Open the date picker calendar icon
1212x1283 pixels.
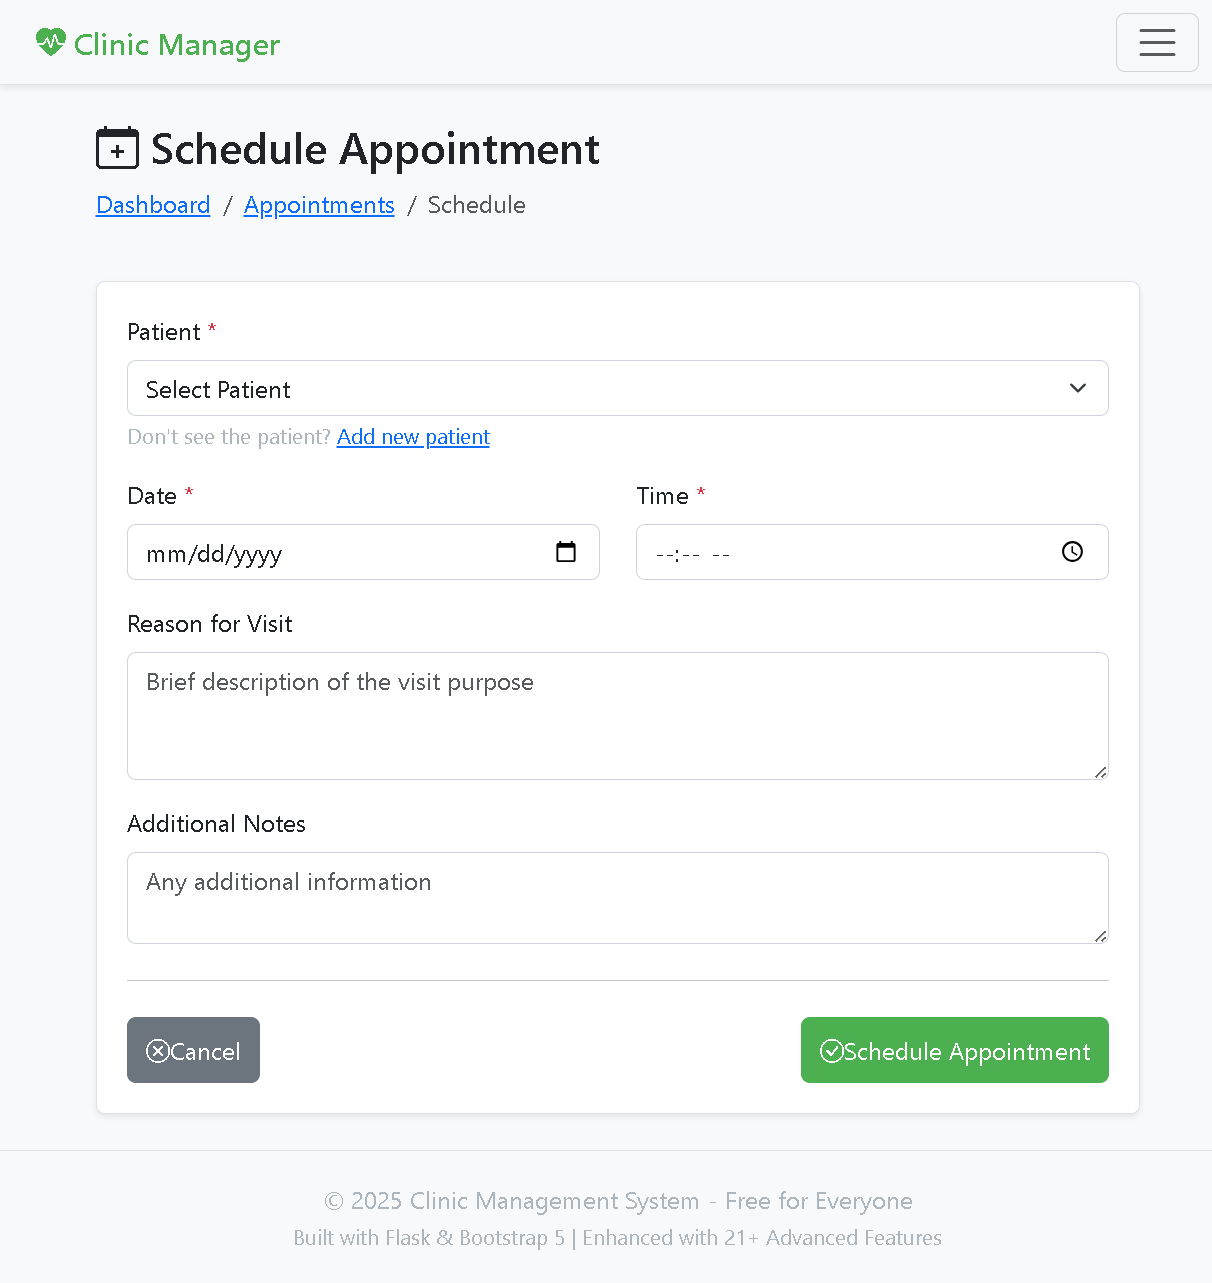click(566, 551)
